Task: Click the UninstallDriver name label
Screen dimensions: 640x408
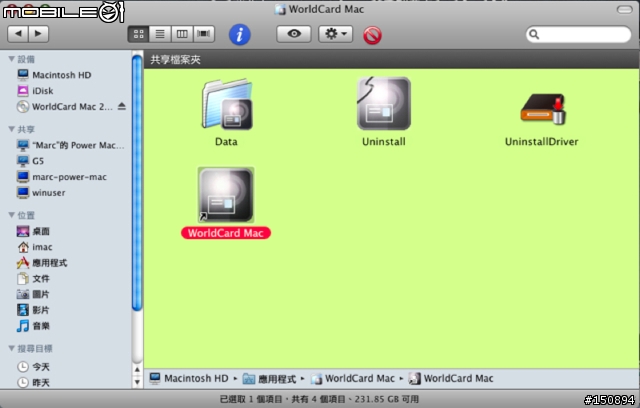Action: point(542,142)
